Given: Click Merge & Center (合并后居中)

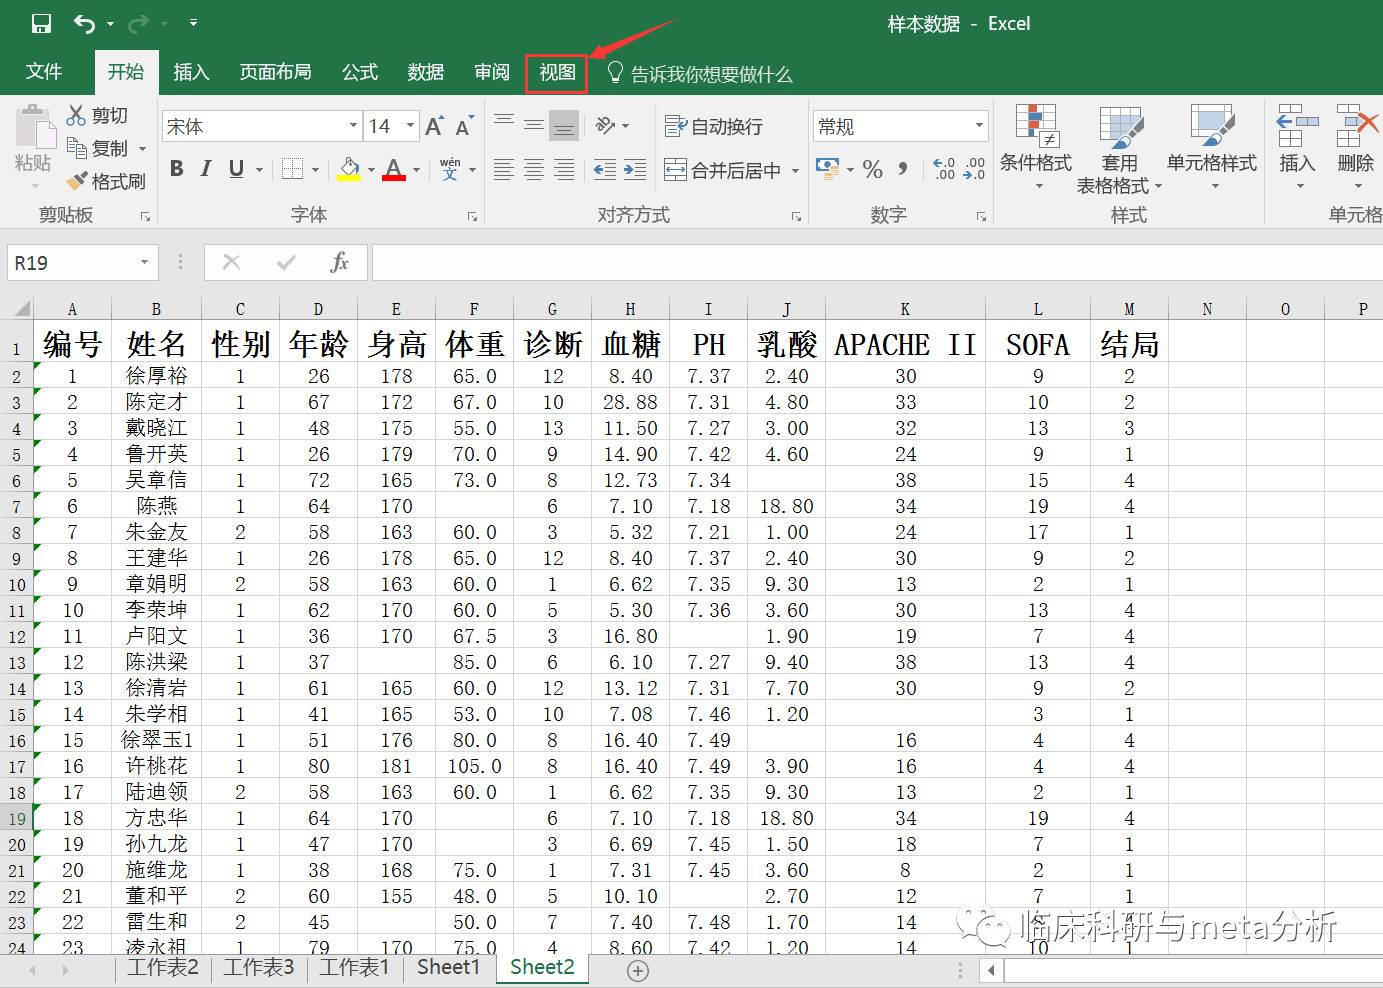Looking at the screenshot, I should tap(723, 170).
